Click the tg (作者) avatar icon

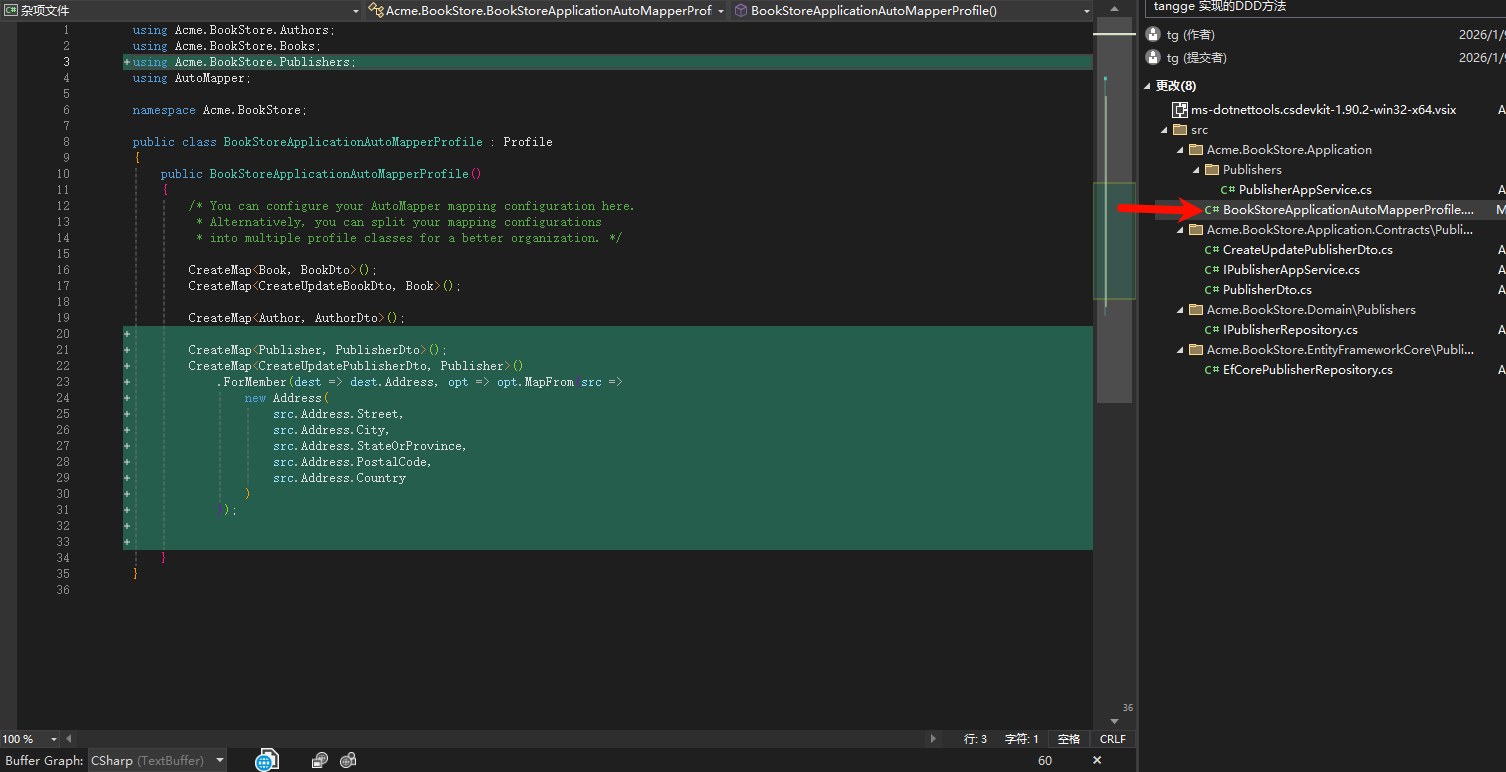[x=1153, y=35]
